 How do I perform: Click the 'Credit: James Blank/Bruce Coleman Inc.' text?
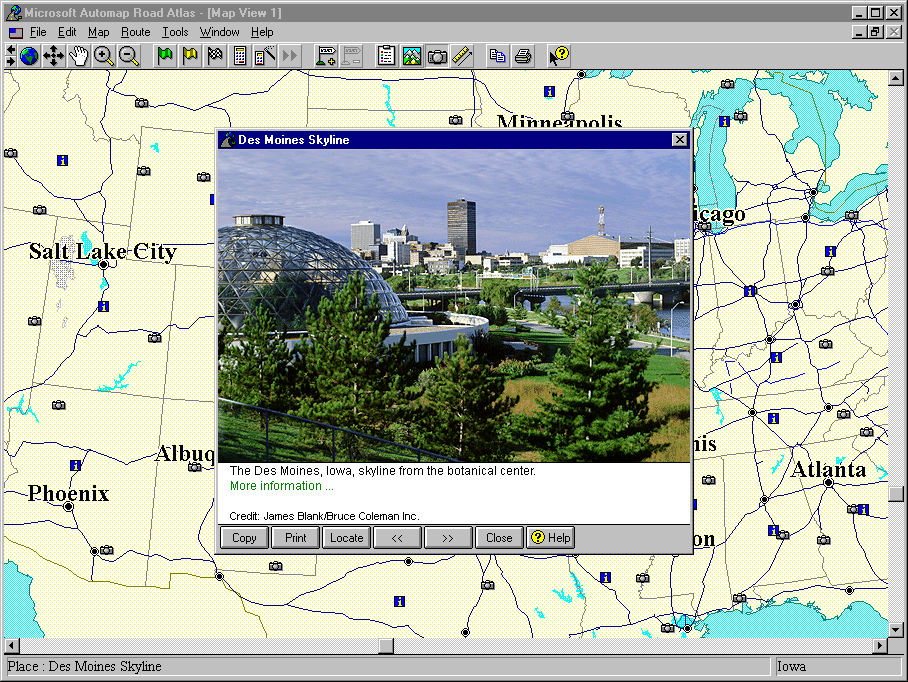324,516
